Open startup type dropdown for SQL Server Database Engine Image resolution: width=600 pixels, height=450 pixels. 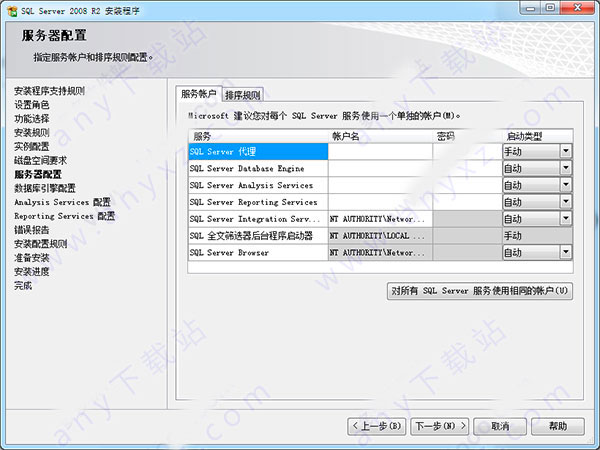[x=566, y=168]
